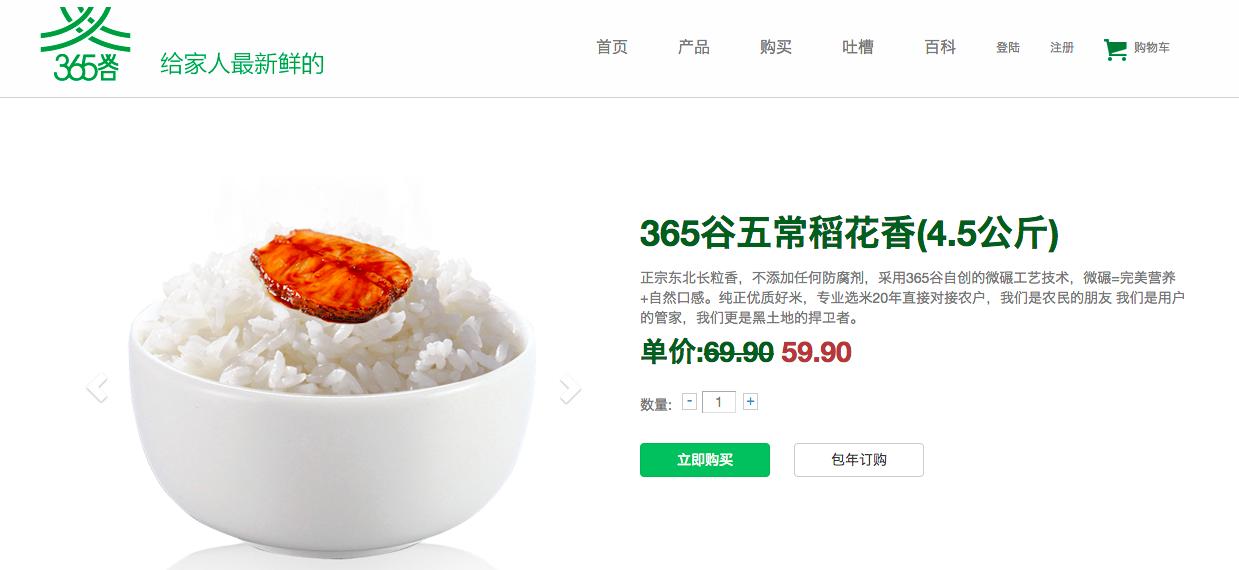Open the 吐槽 navigation item
The height and width of the screenshot is (570, 1239).
point(858,47)
